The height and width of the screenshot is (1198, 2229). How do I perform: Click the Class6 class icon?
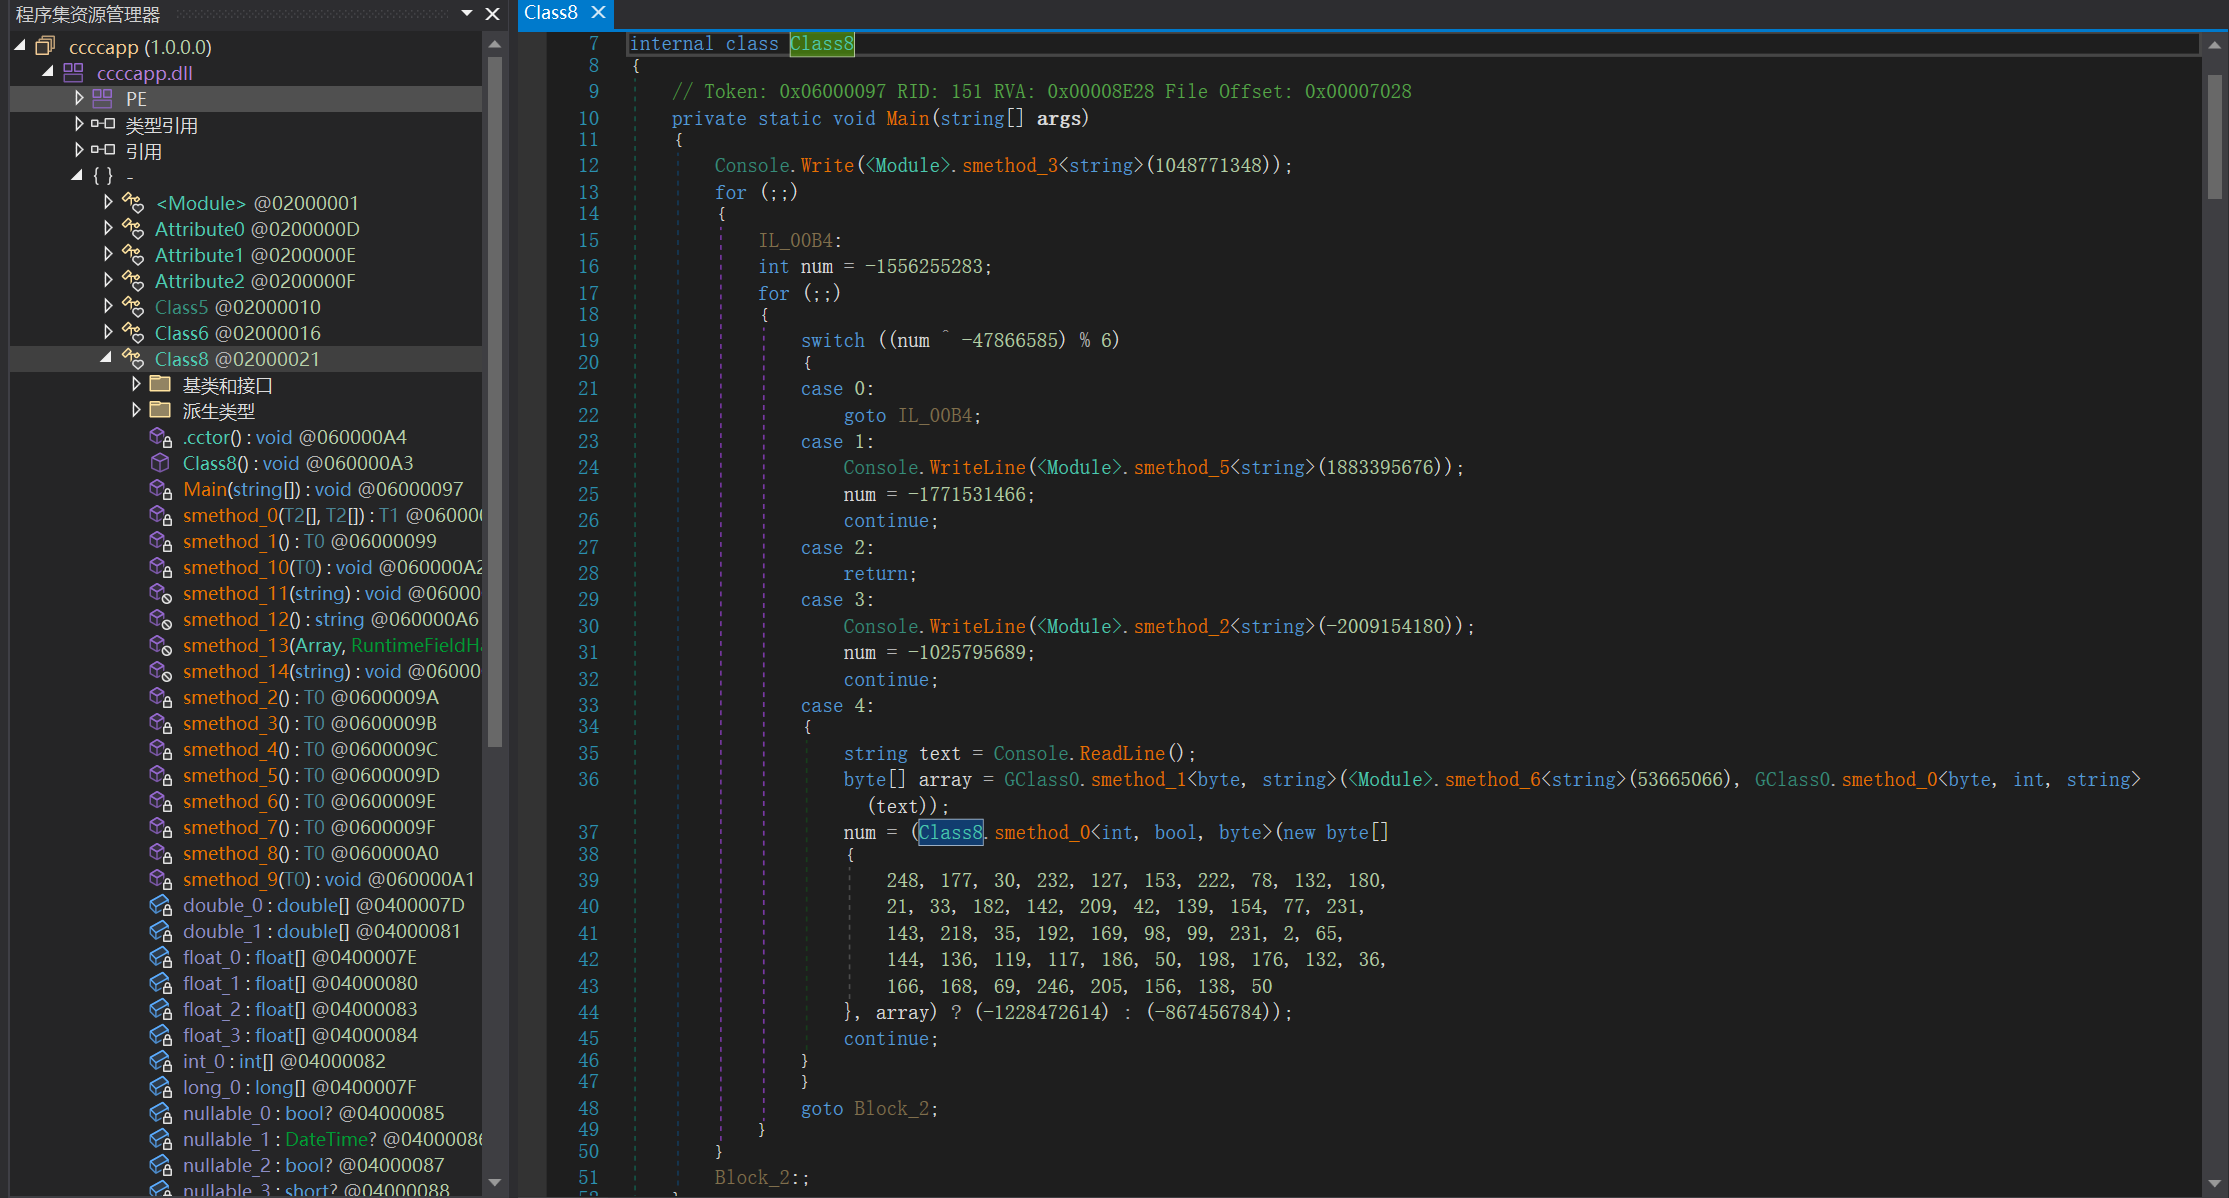133,332
